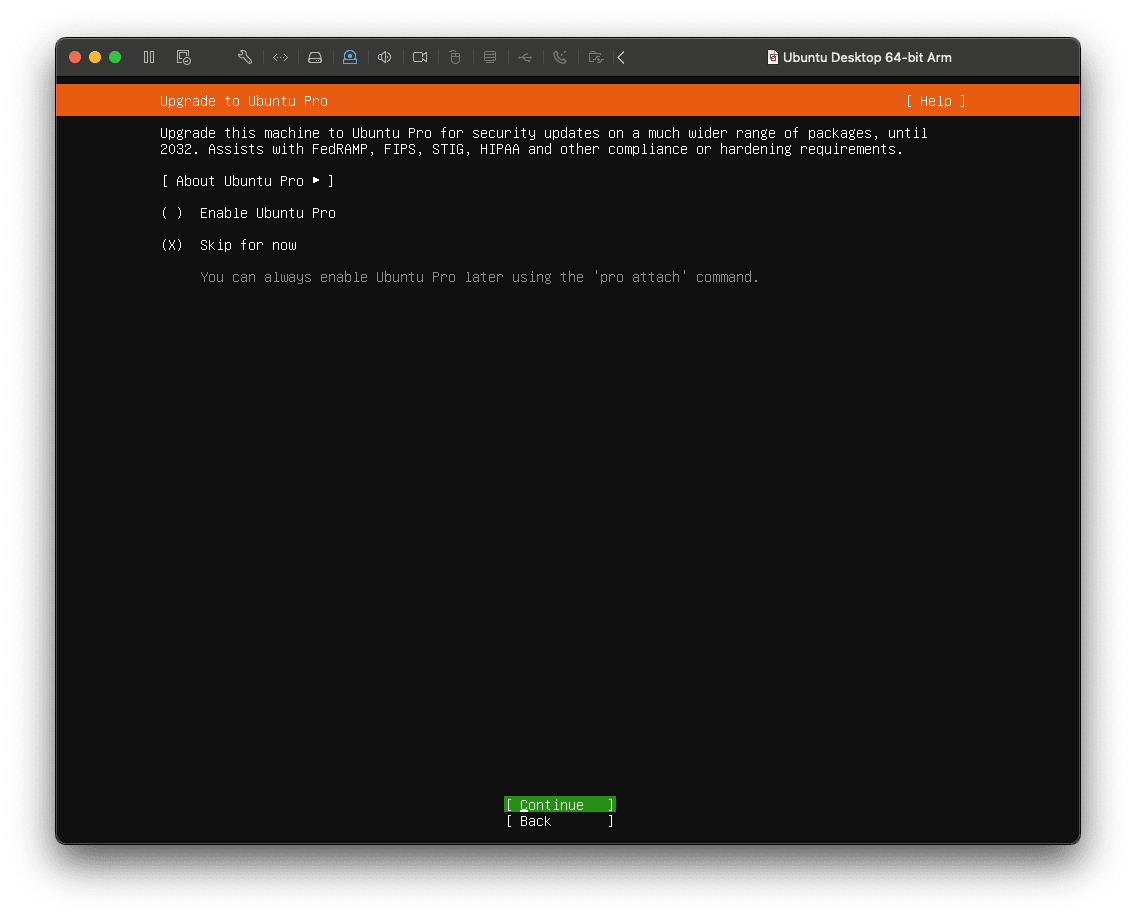Click the window title 'Ubuntu Desktop 64-bit Arm'
1136x918 pixels.
867,57
